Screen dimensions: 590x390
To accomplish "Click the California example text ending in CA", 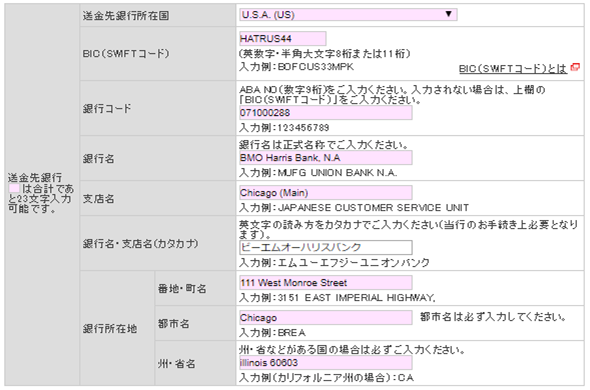I will click(326, 378).
